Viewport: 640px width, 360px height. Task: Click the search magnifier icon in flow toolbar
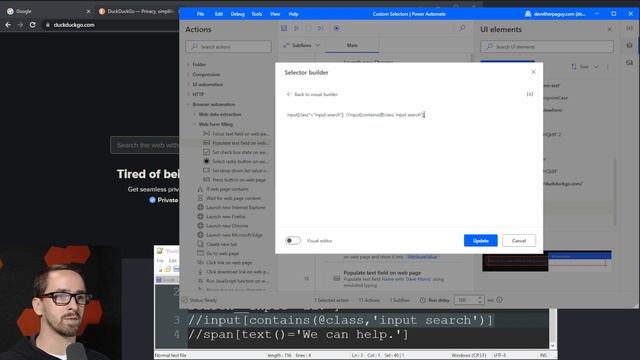pos(462,28)
